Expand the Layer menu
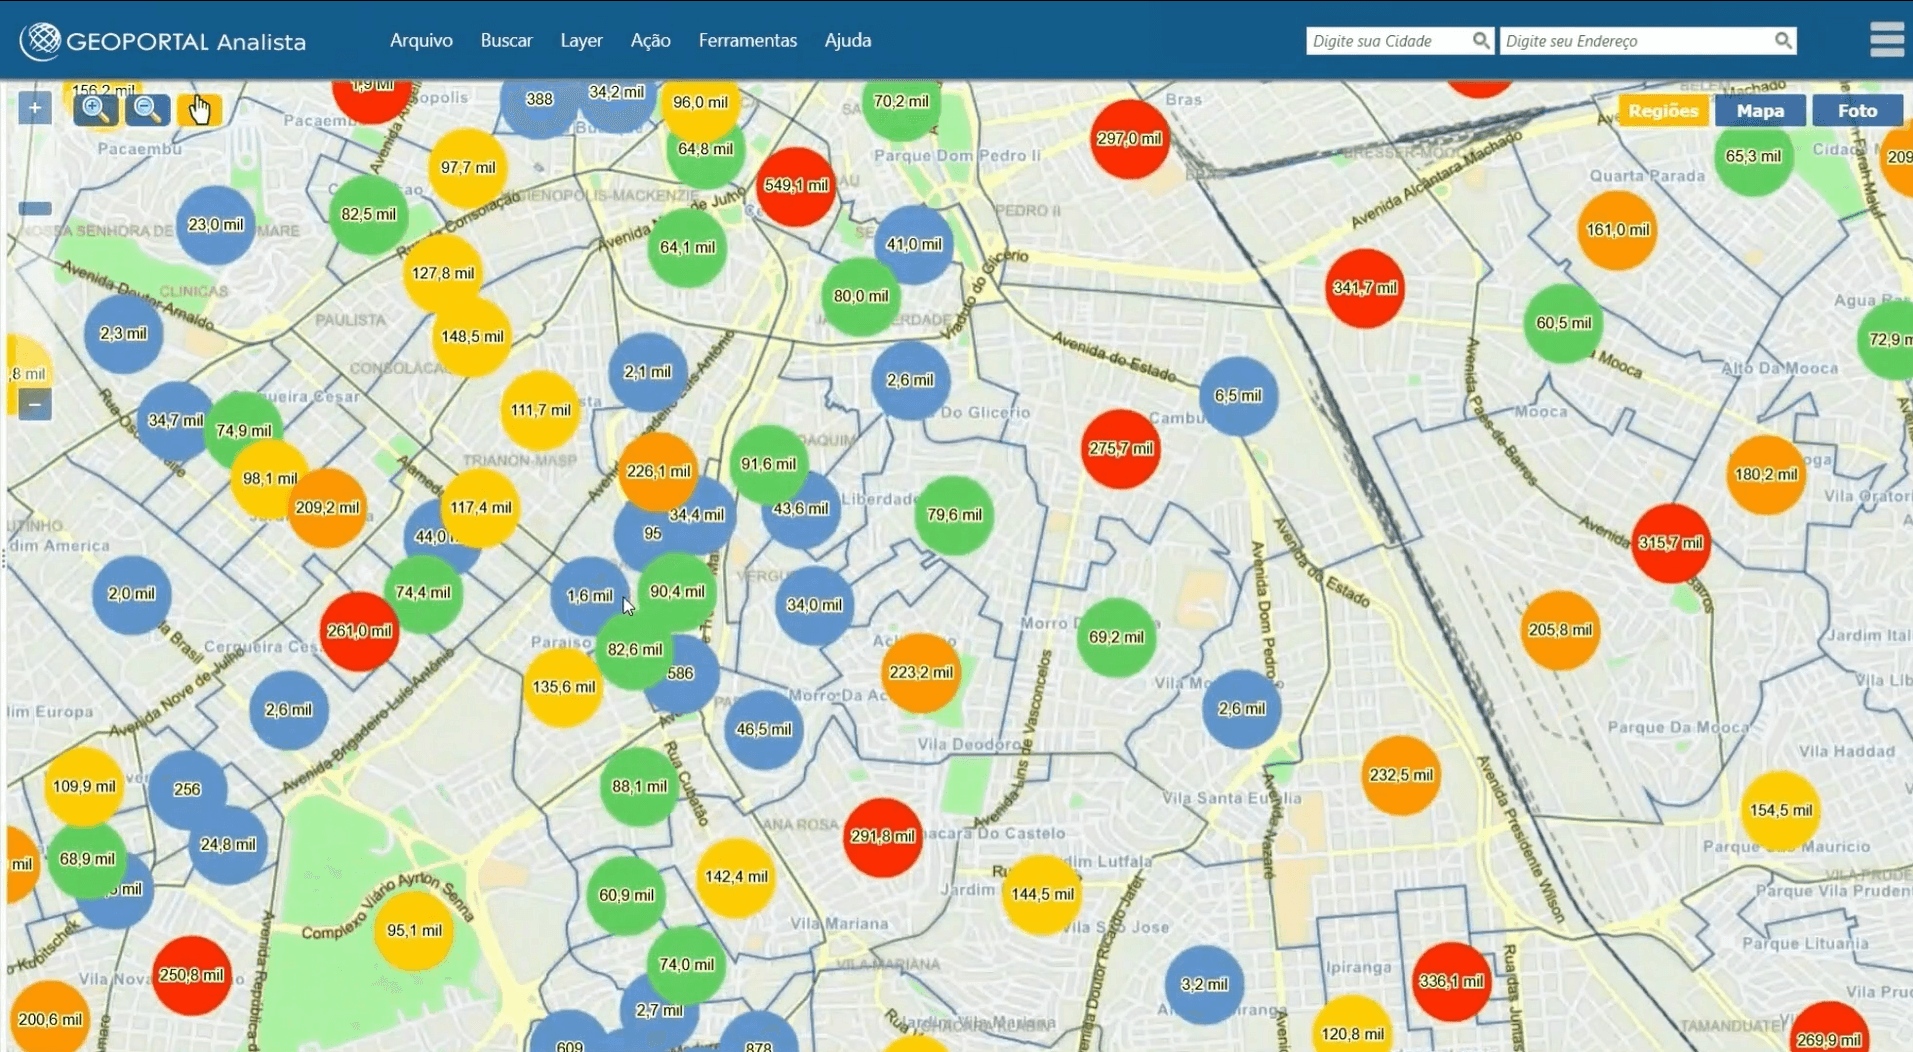 (581, 41)
